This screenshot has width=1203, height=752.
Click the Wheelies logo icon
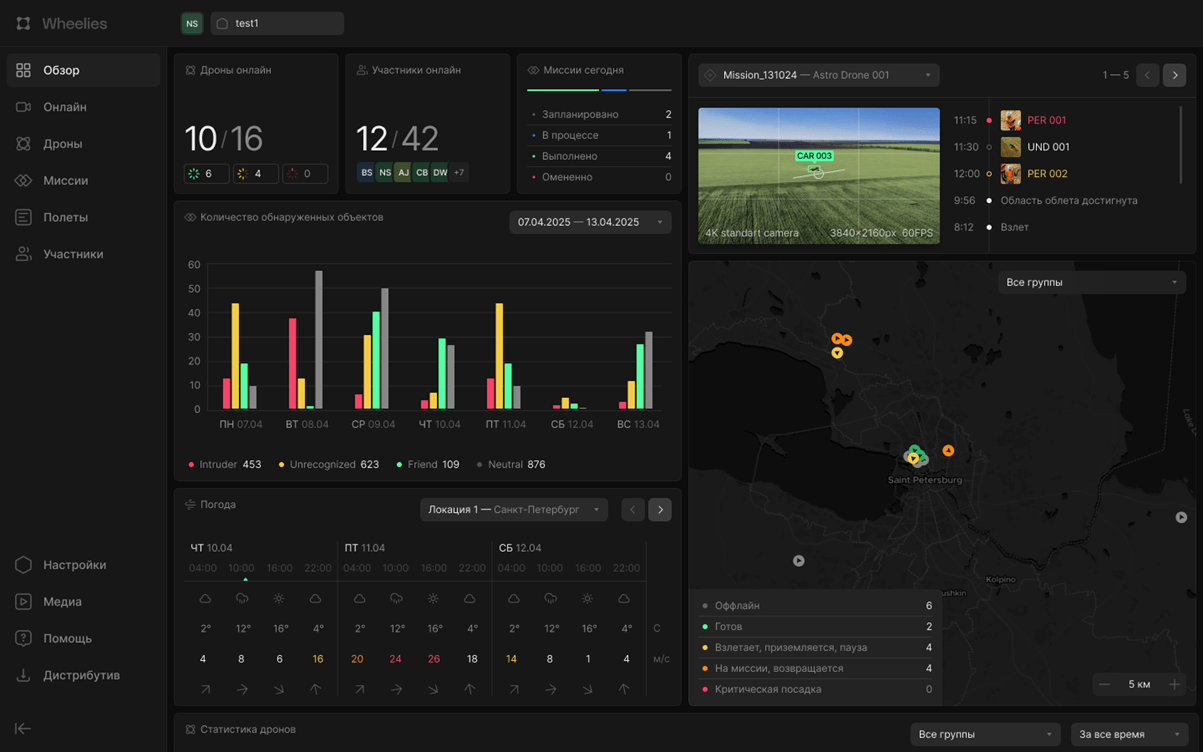tap(23, 23)
